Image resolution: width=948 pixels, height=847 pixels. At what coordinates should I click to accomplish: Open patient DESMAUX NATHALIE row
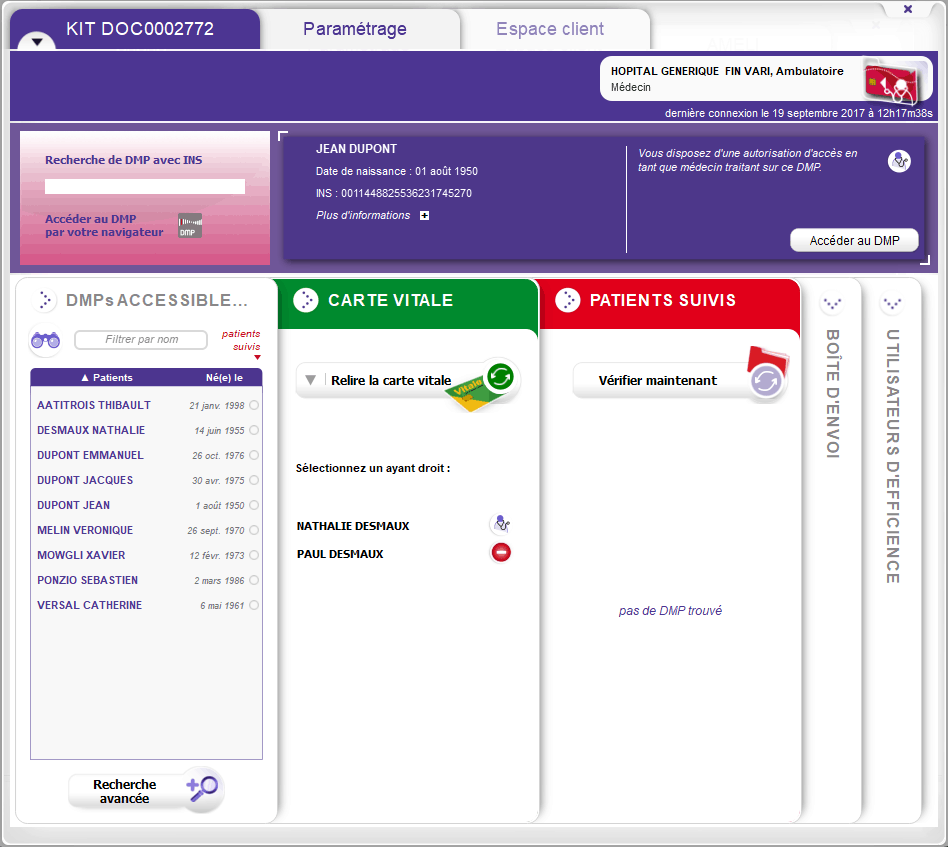click(146, 430)
